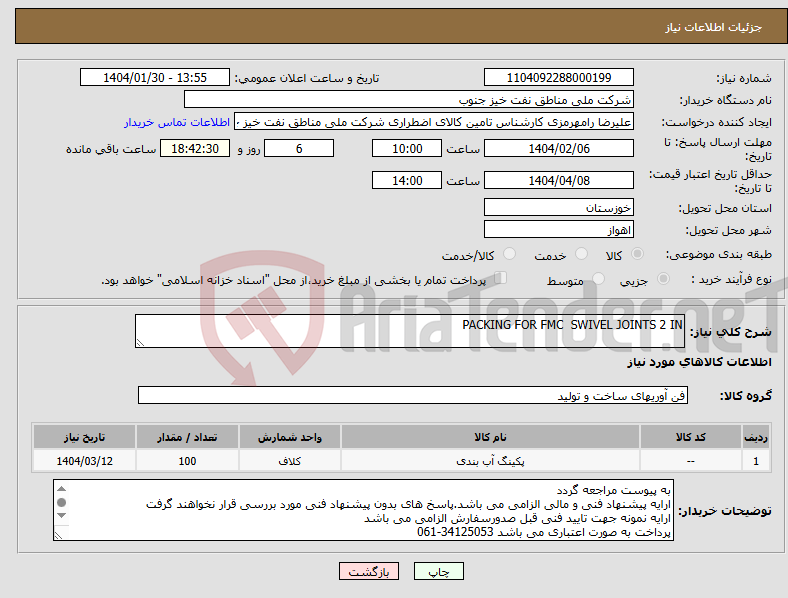Click the buyer notes text area
This screenshot has height=598, width=788.
point(363,510)
